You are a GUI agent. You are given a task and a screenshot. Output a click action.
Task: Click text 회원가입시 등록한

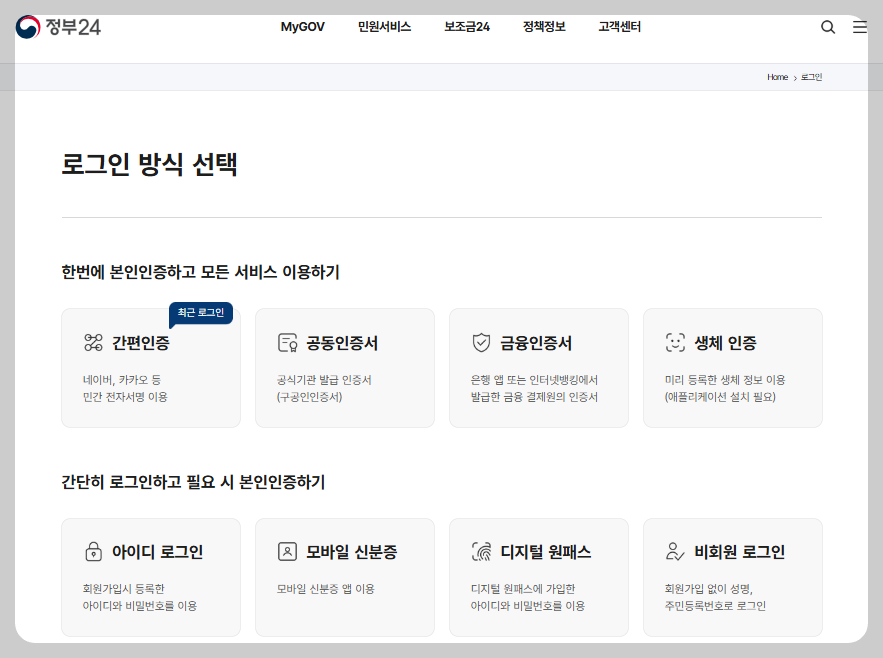coord(124,589)
